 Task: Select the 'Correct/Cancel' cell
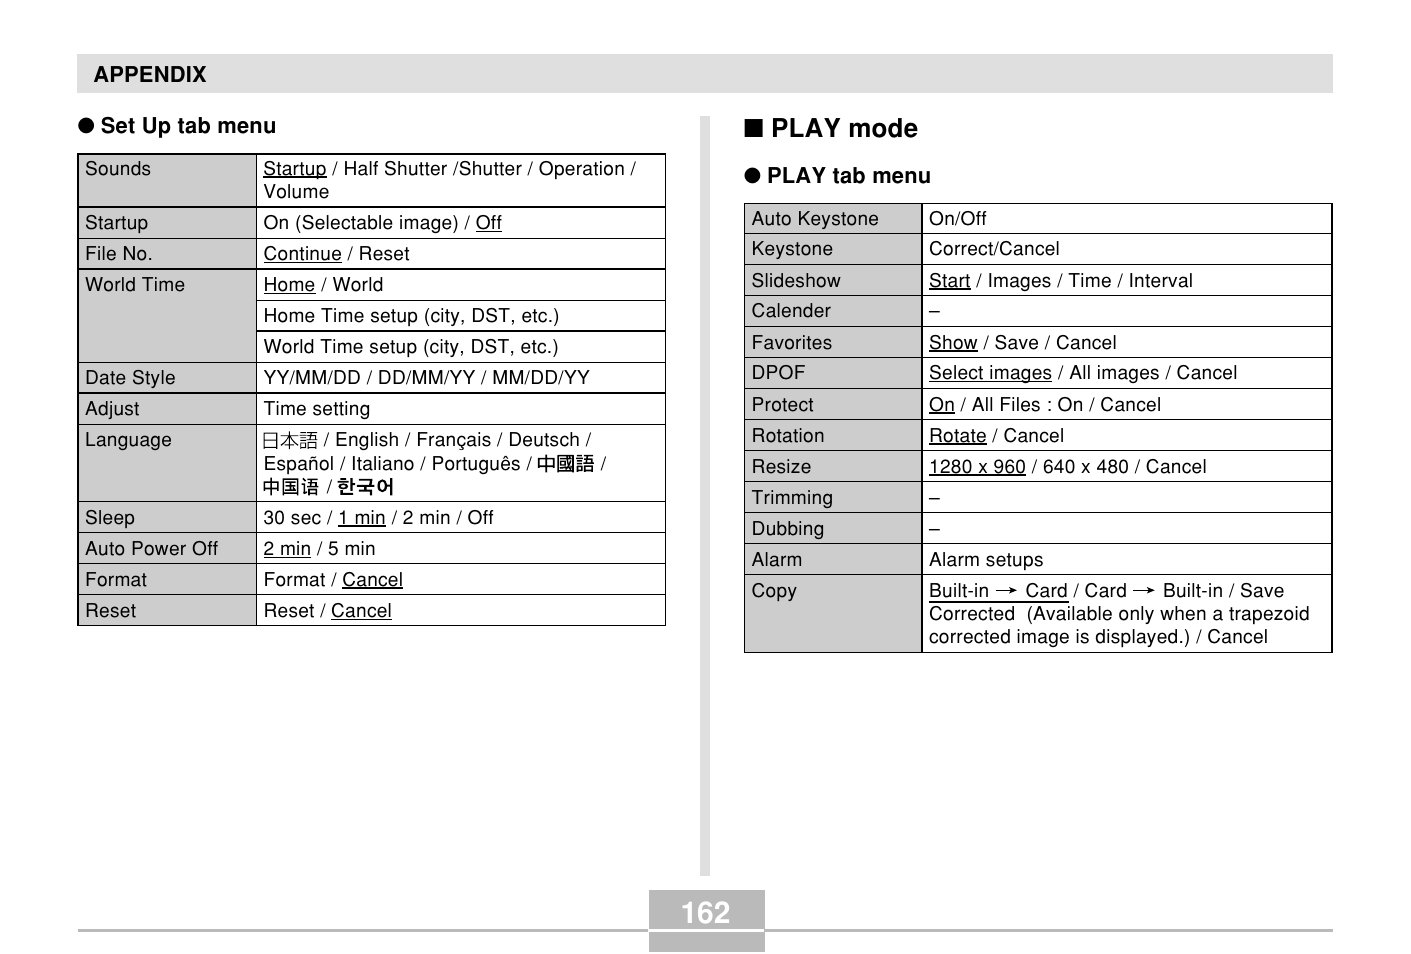[x=1127, y=249]
